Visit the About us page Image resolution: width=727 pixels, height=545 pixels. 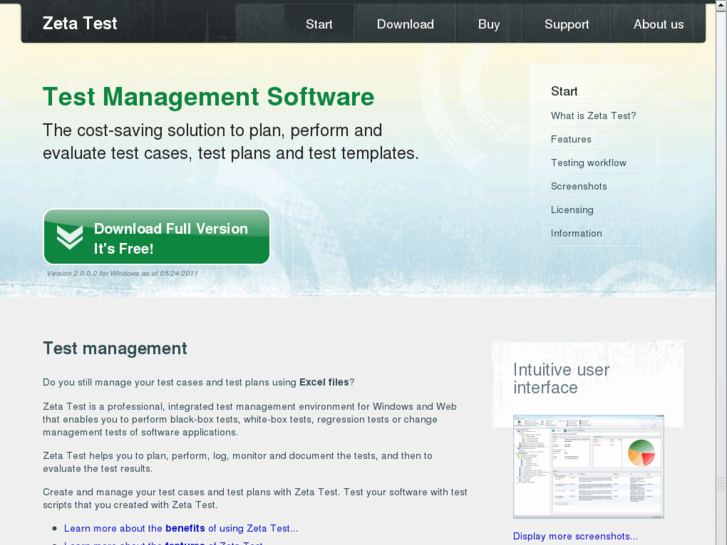[x=658, y=24]
